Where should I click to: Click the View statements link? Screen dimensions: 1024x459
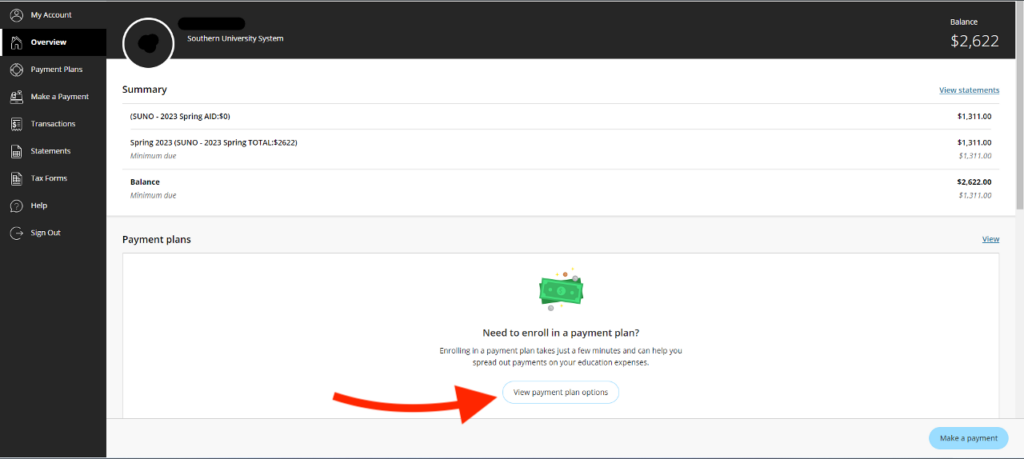pyautogui.click(x=969, y=90)
